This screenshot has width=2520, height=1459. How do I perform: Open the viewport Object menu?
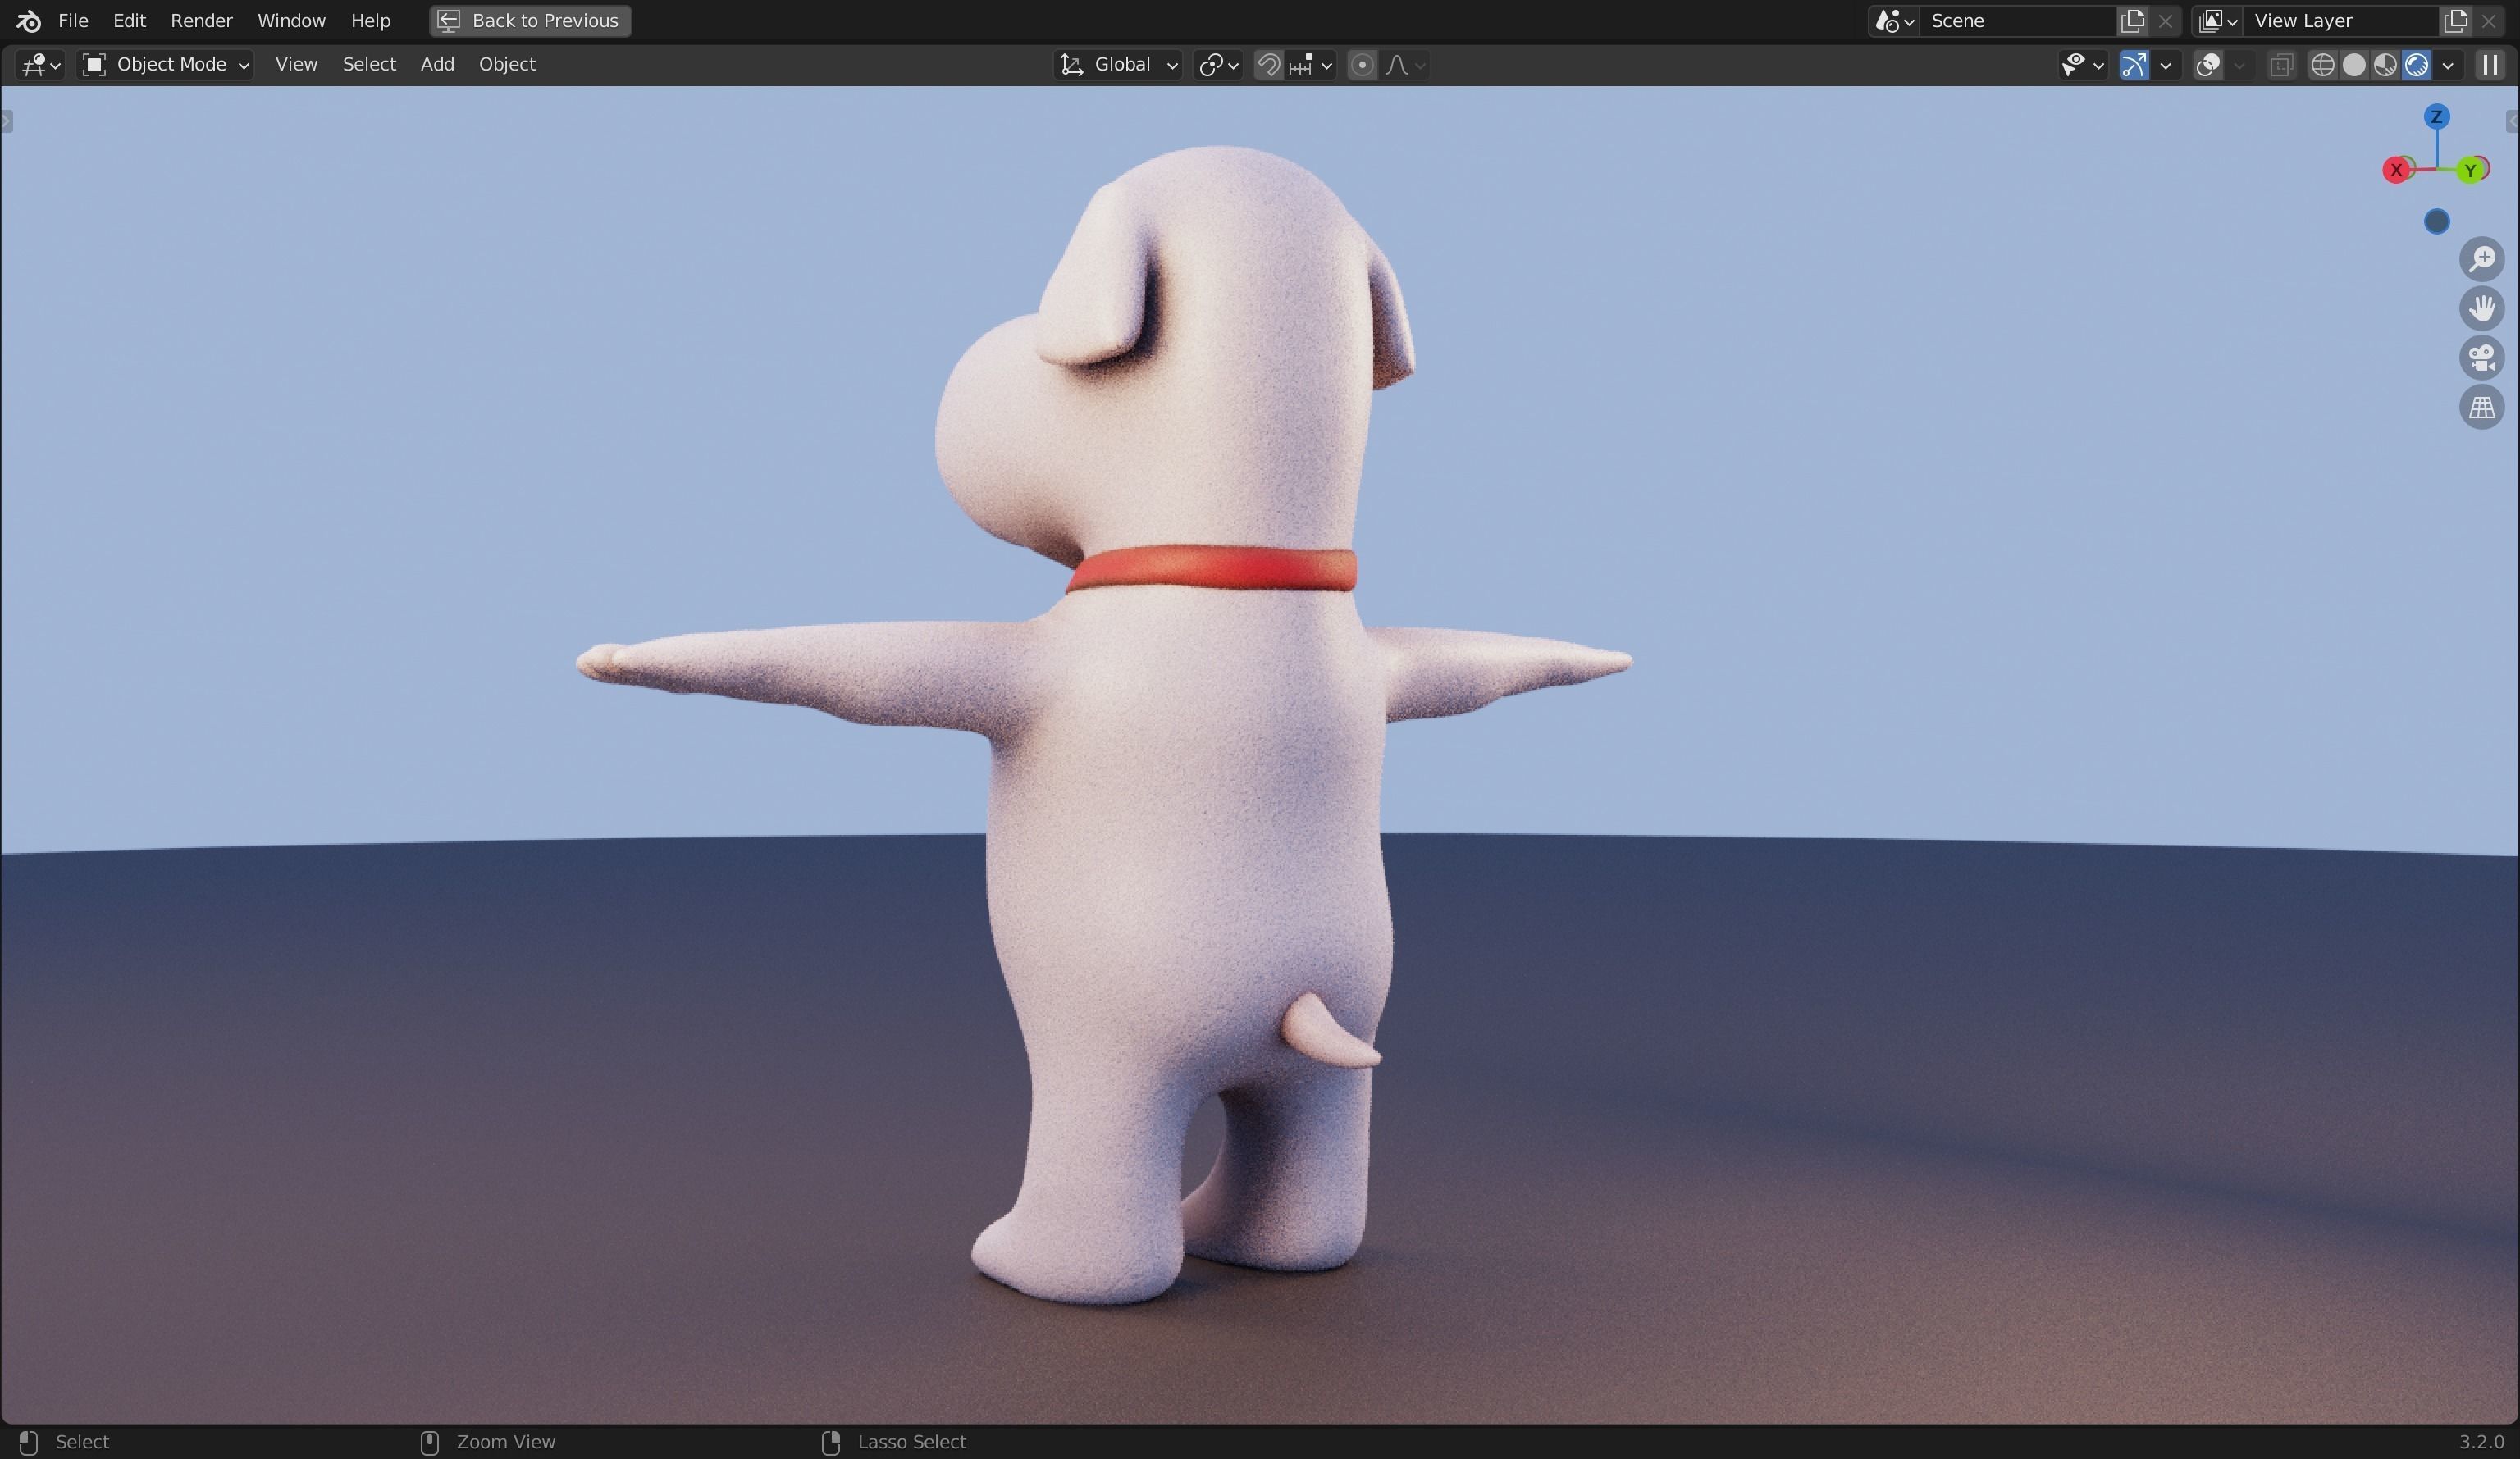[507, 65]
